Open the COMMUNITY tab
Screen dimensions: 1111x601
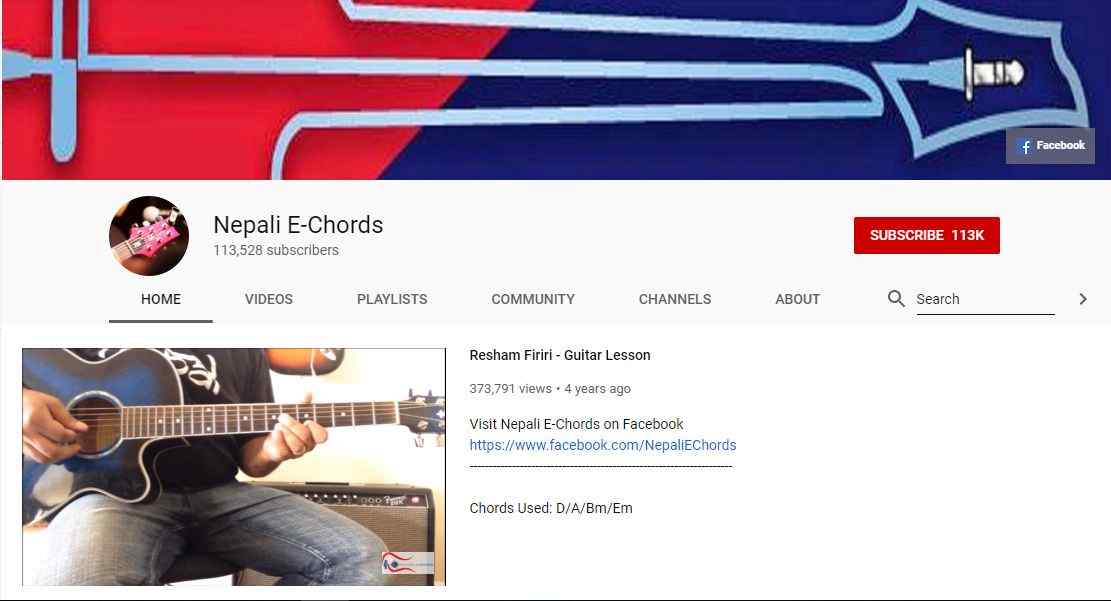pos(533,299)
